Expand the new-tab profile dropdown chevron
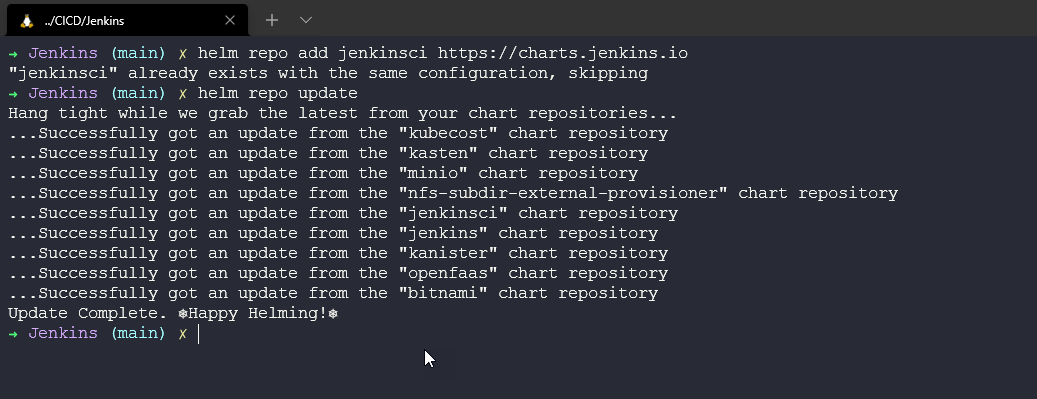Screen dimensions: 1037x399 [306, 20]
